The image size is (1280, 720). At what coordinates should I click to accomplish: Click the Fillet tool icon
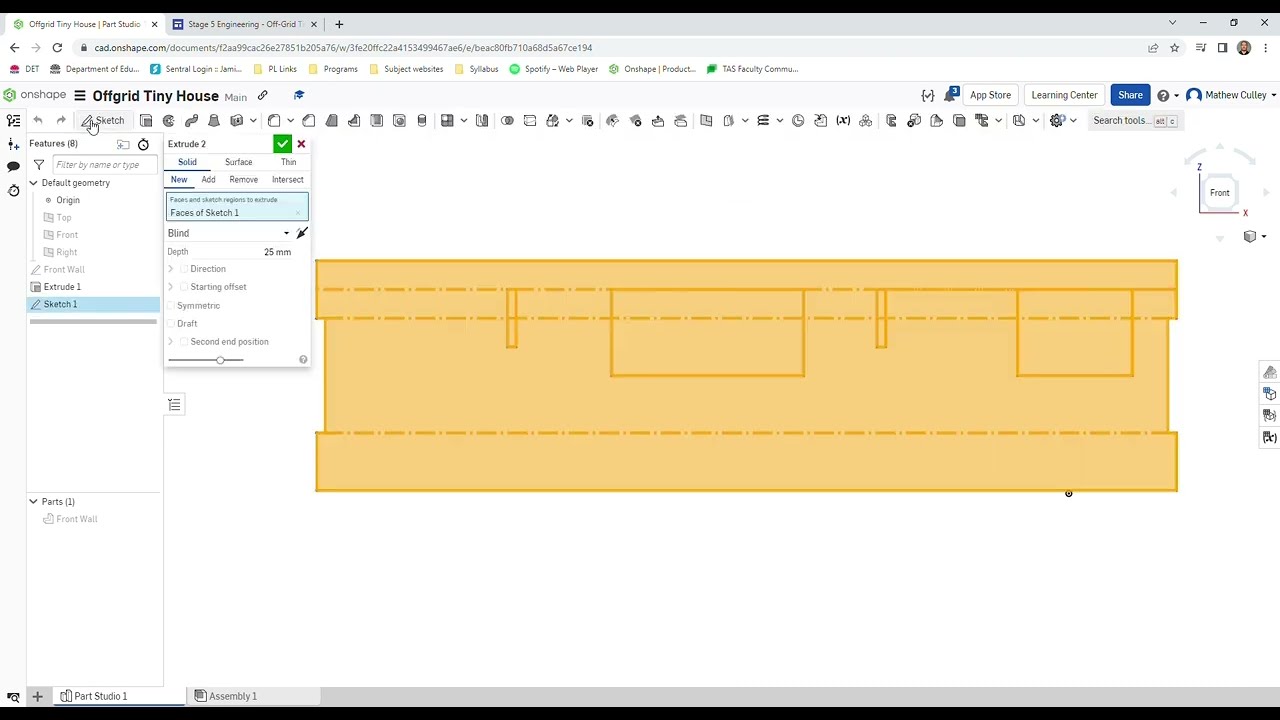coord(273,120)
